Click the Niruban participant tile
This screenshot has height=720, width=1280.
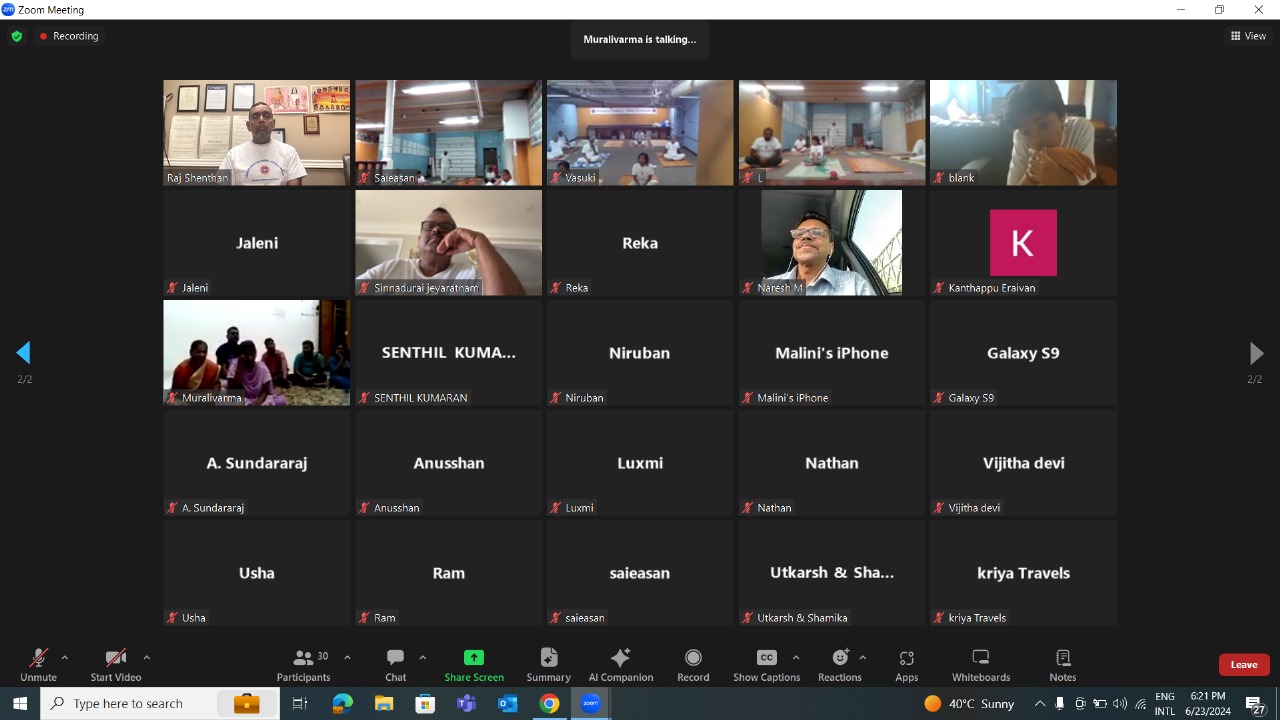(640, 353)
